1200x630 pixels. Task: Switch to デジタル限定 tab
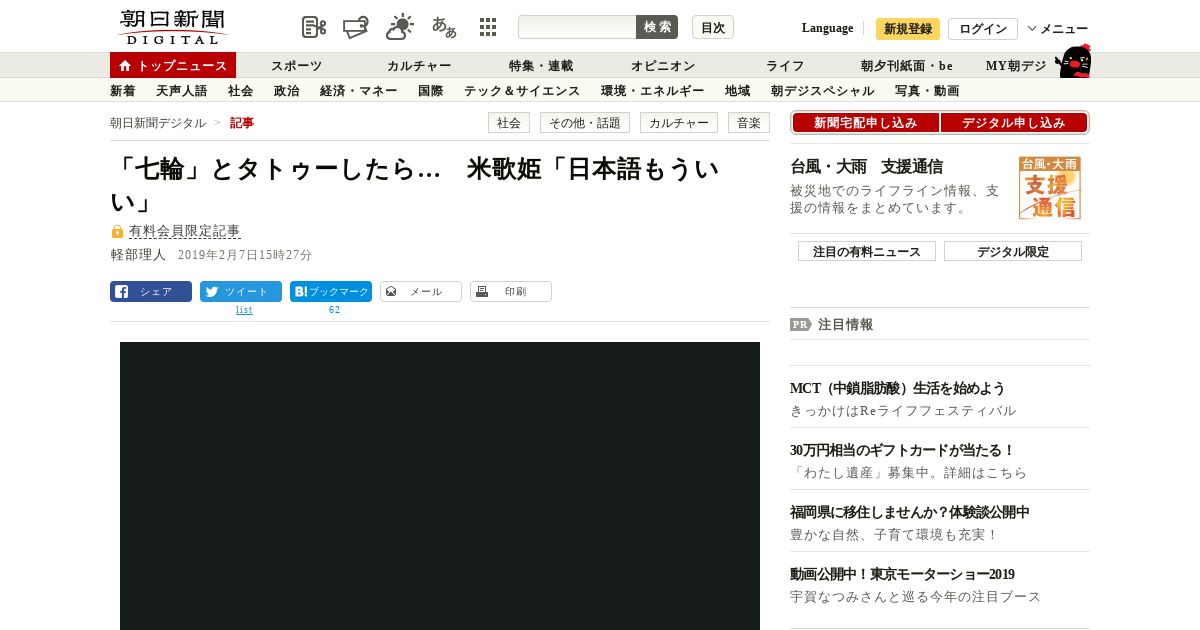(1013, 251)
